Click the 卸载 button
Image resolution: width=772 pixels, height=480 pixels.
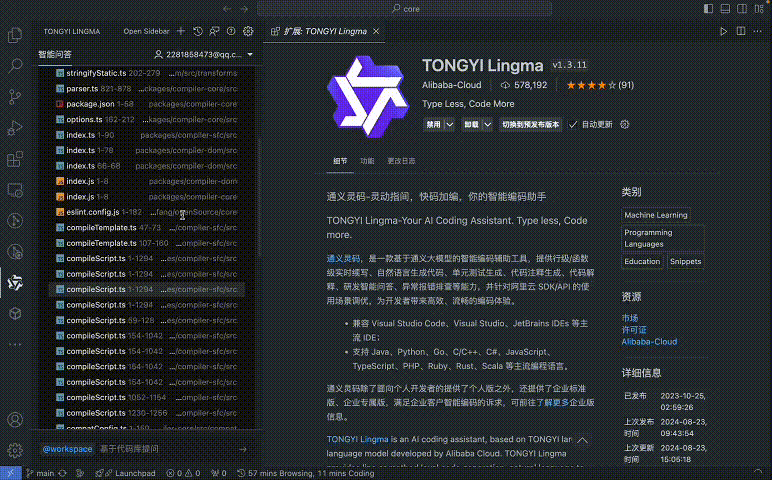point(471,125)
